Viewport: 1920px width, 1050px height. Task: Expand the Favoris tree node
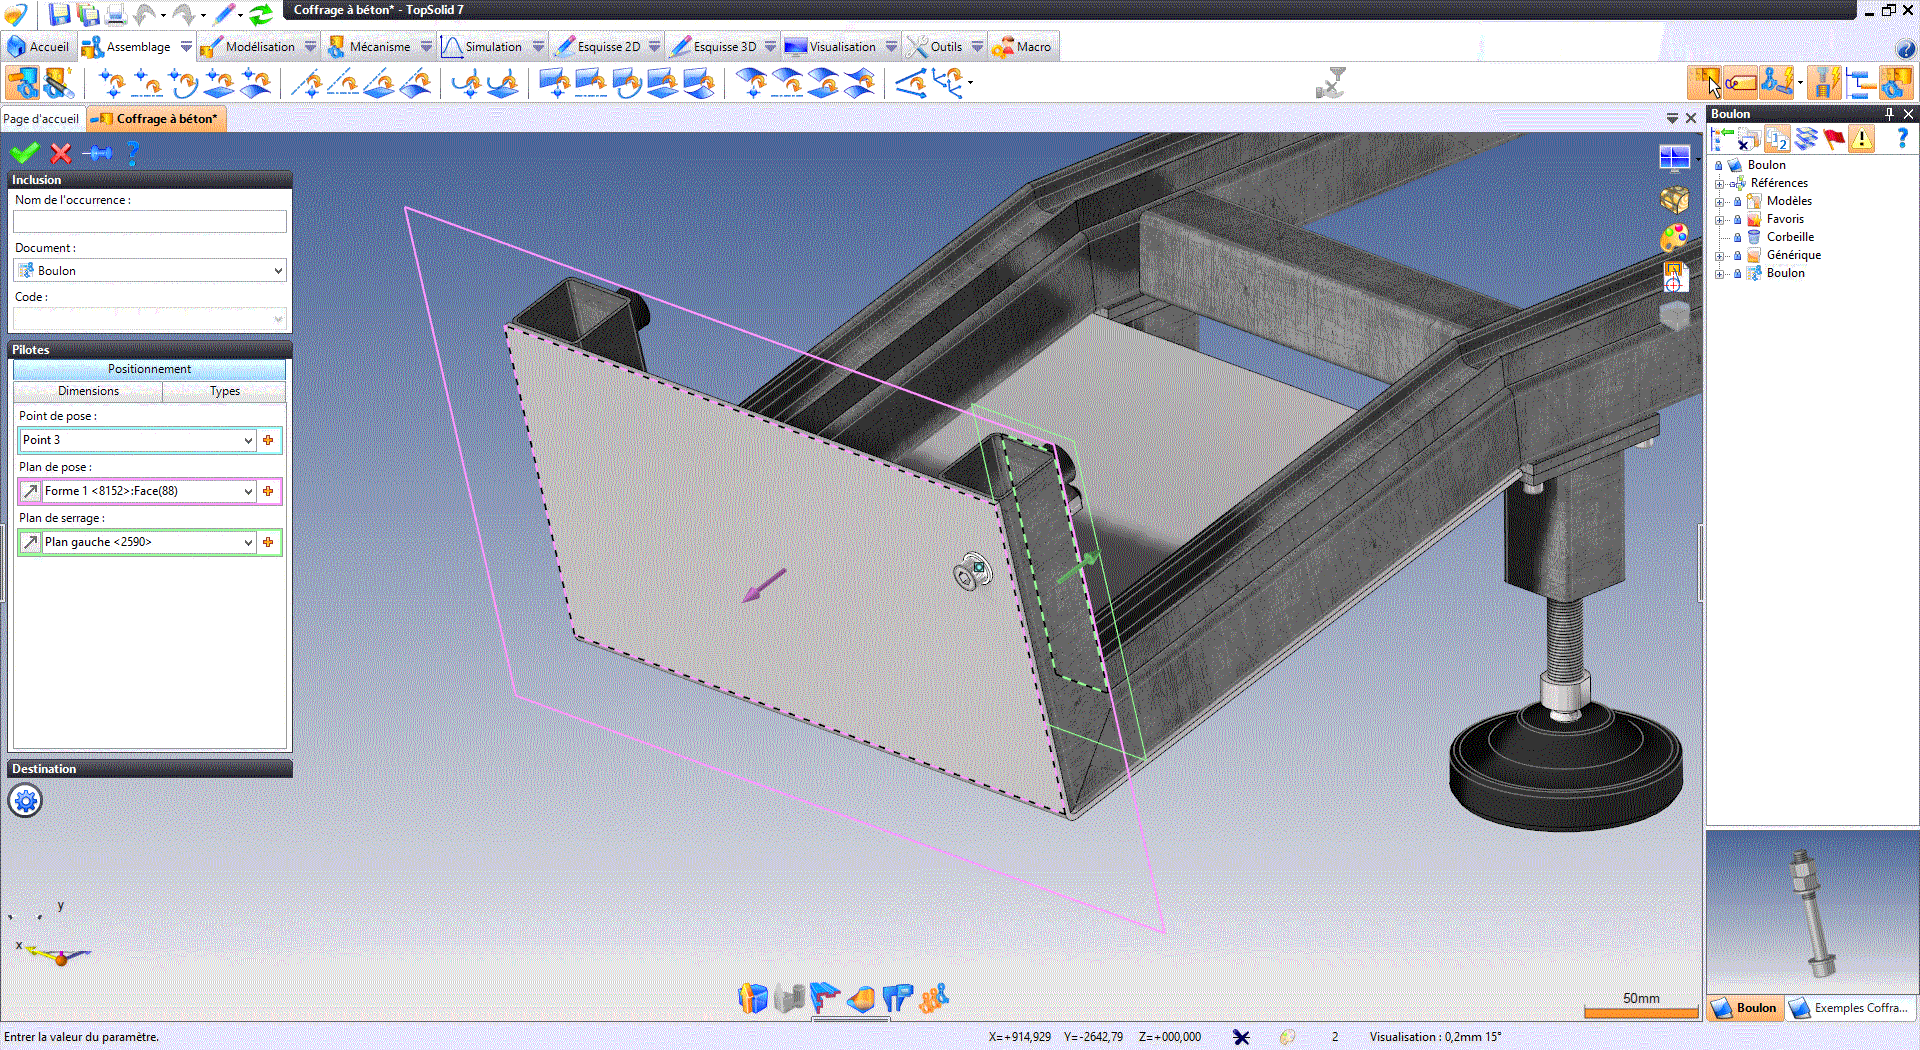1720,220
